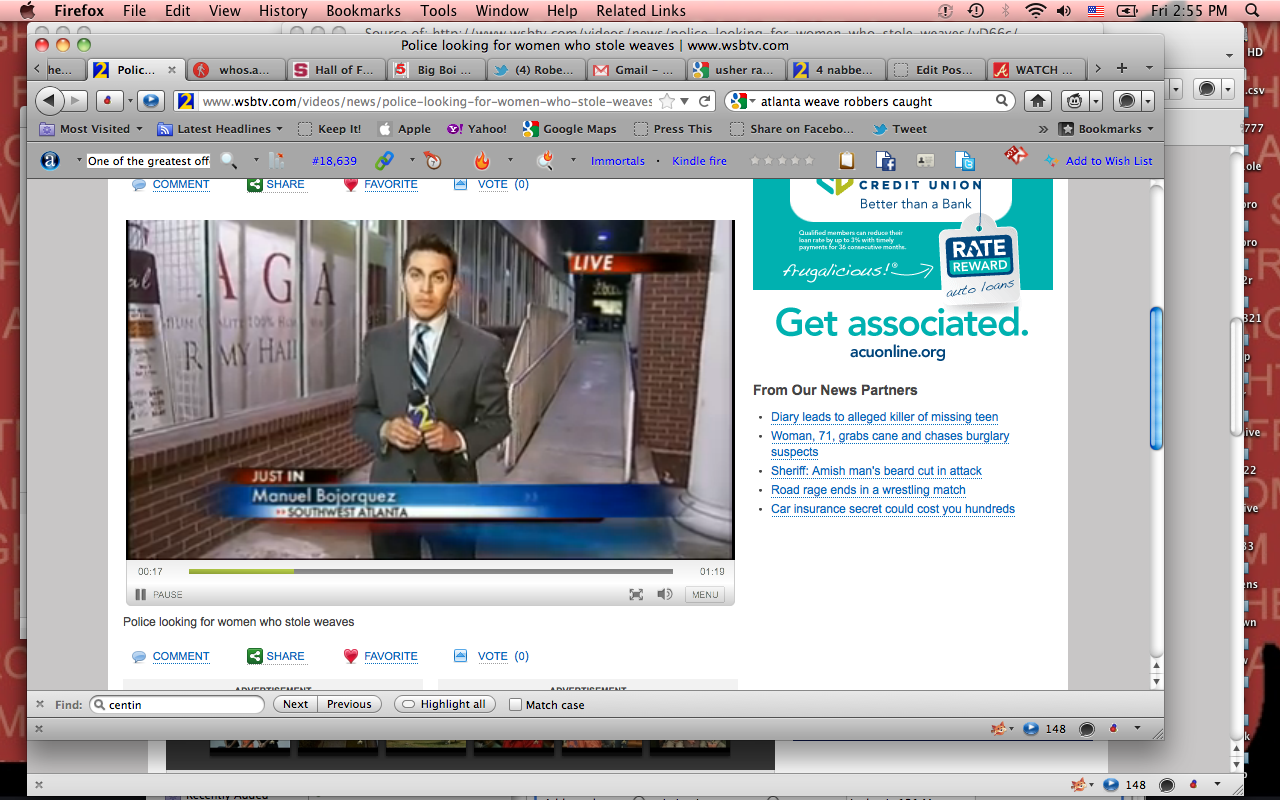
Task: Bookmark this page with the star icon
Action: click(x=667, y=101)
